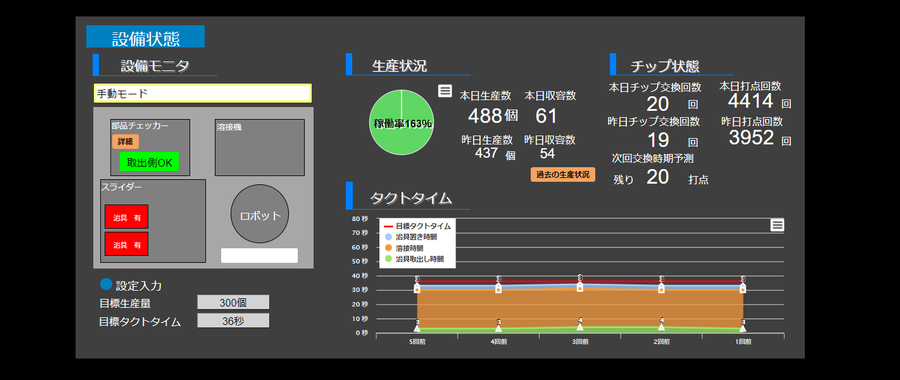The width and height of the screenshot is (900, 380).
Task: Click the 80 秒 axis label
Action: tap(360, 219)
